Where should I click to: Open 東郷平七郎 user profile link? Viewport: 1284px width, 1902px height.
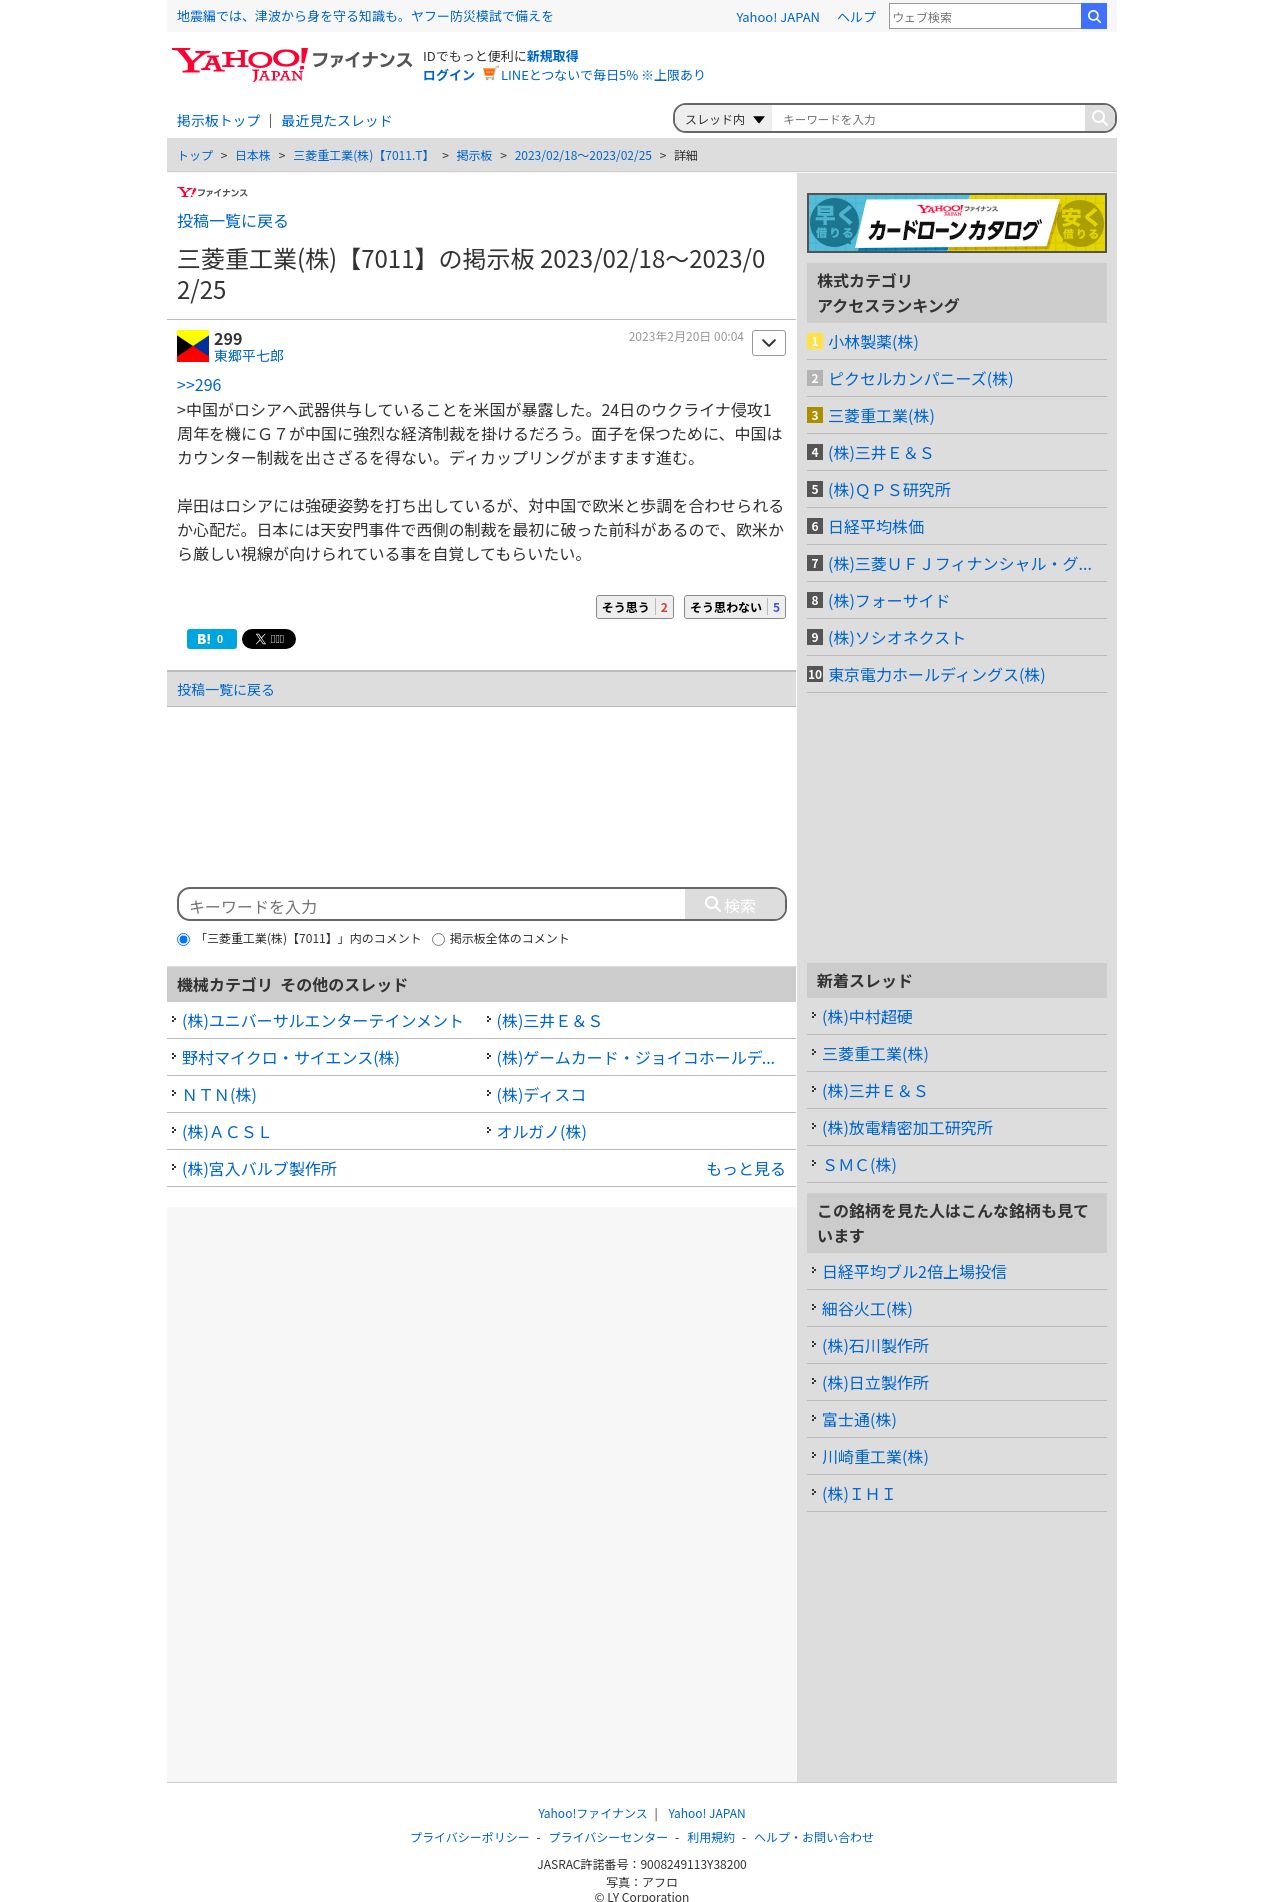point(249,356)
